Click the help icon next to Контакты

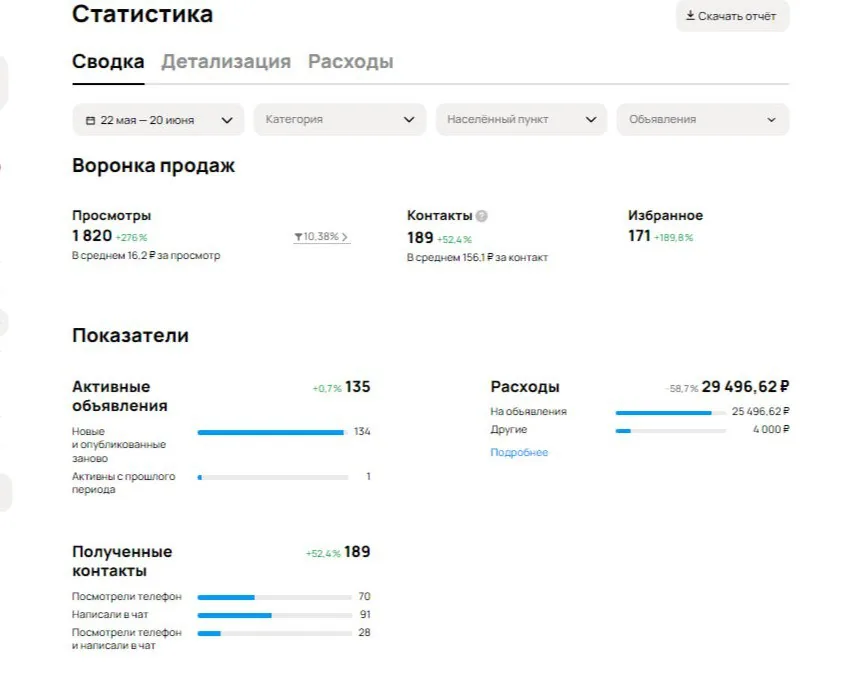point(482,216)
